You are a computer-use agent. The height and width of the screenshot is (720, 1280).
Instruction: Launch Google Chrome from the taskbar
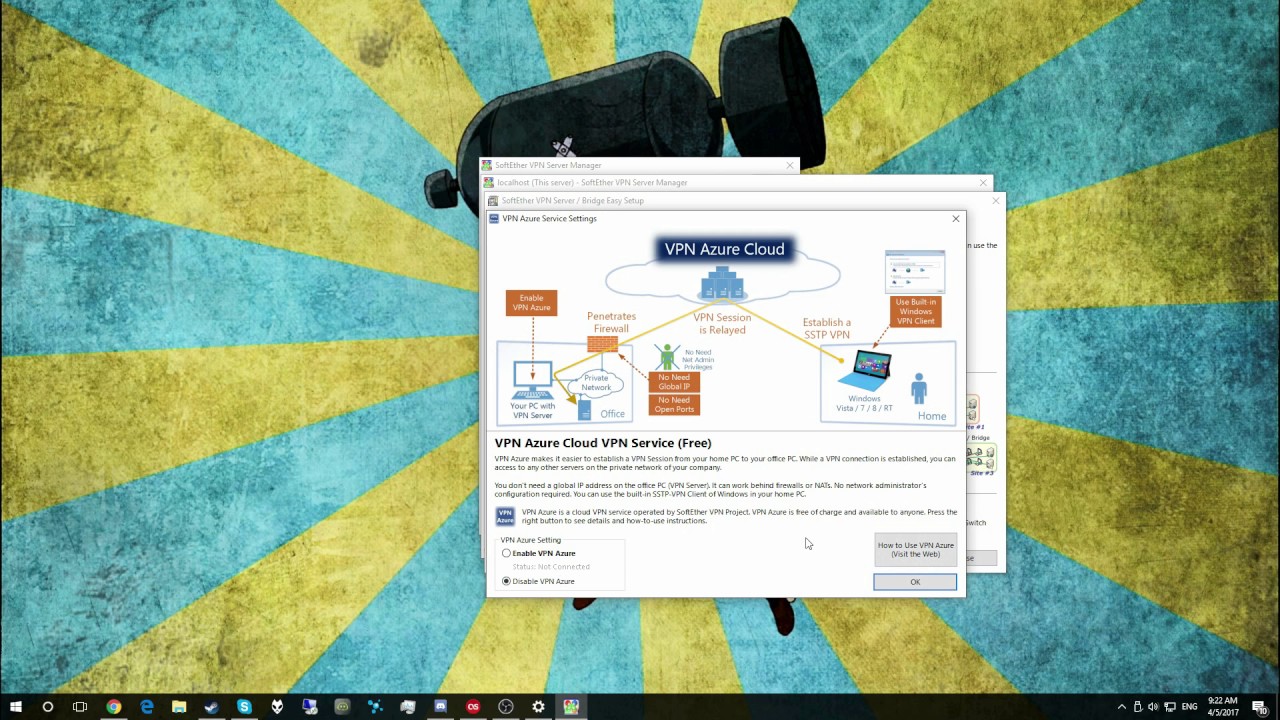[x=114, y=707]
